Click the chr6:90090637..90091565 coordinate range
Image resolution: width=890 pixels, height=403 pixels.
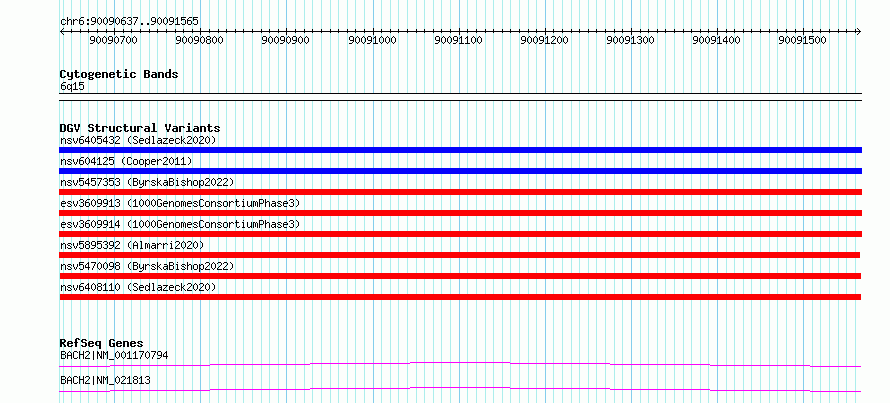pyautogui.click(x=129, y=22)
